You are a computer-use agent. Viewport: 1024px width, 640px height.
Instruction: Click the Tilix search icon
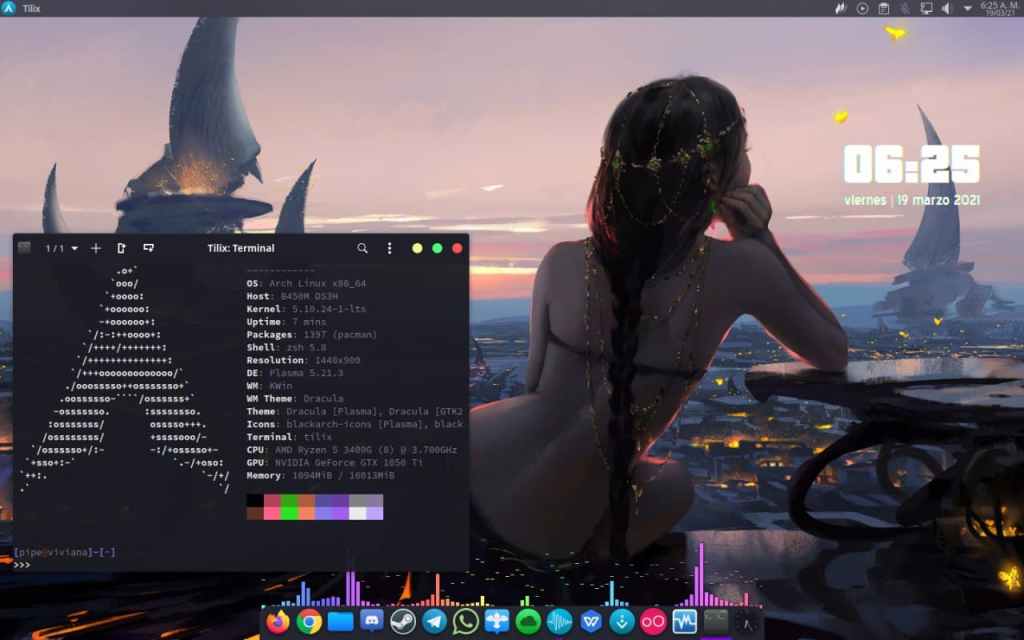click(362, 248)
